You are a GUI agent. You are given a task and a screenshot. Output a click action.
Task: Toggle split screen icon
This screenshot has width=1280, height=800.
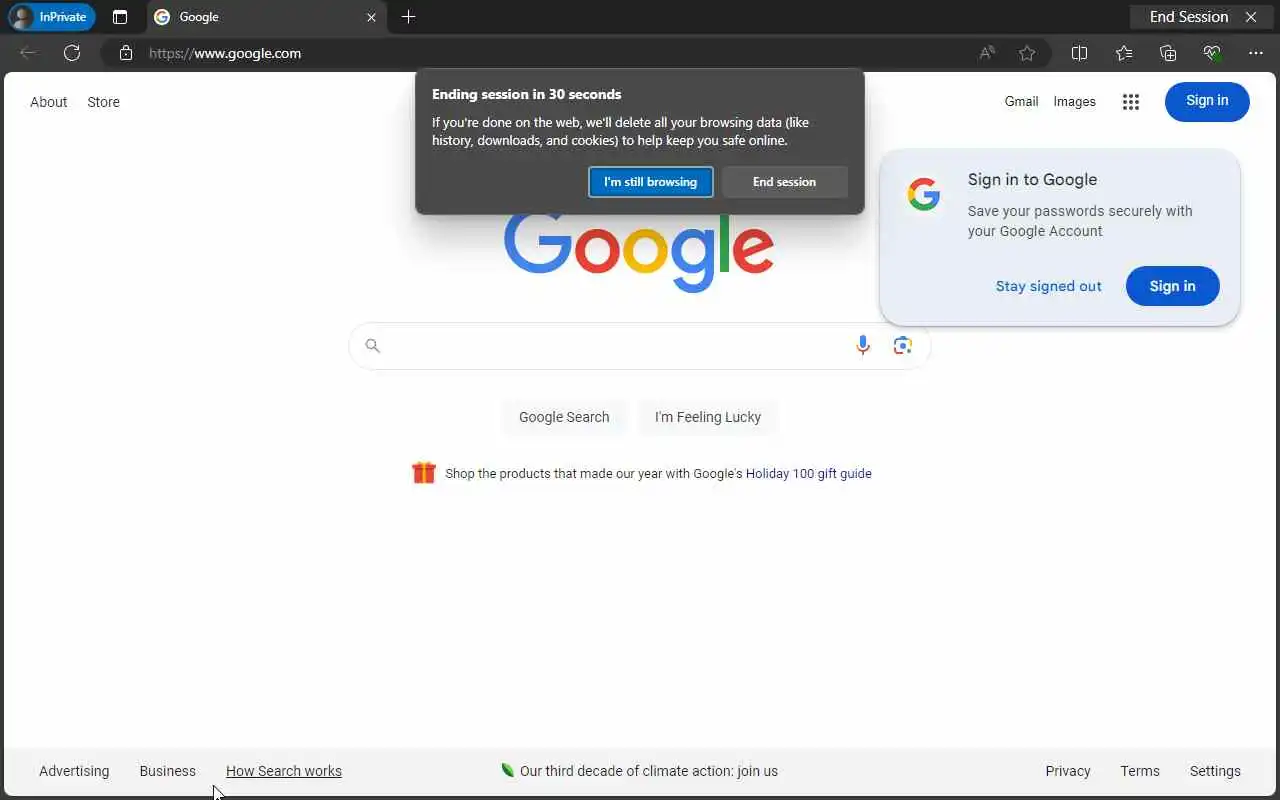click(1079, 53)
